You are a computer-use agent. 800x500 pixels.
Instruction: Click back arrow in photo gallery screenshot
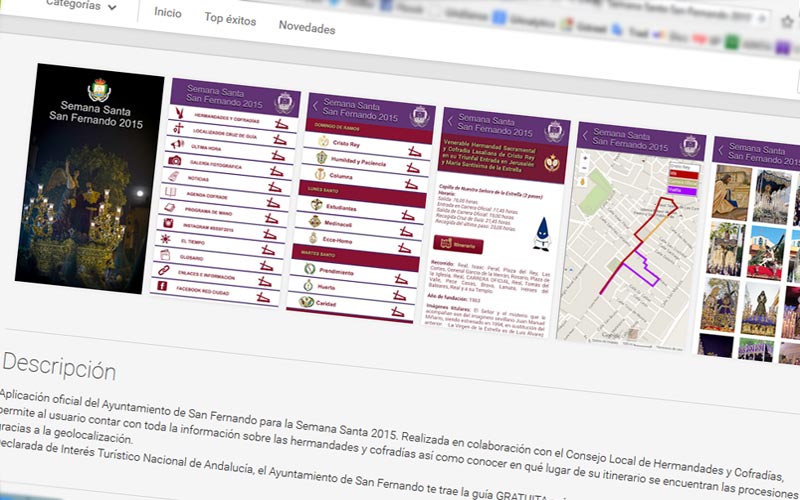[720, 150]
